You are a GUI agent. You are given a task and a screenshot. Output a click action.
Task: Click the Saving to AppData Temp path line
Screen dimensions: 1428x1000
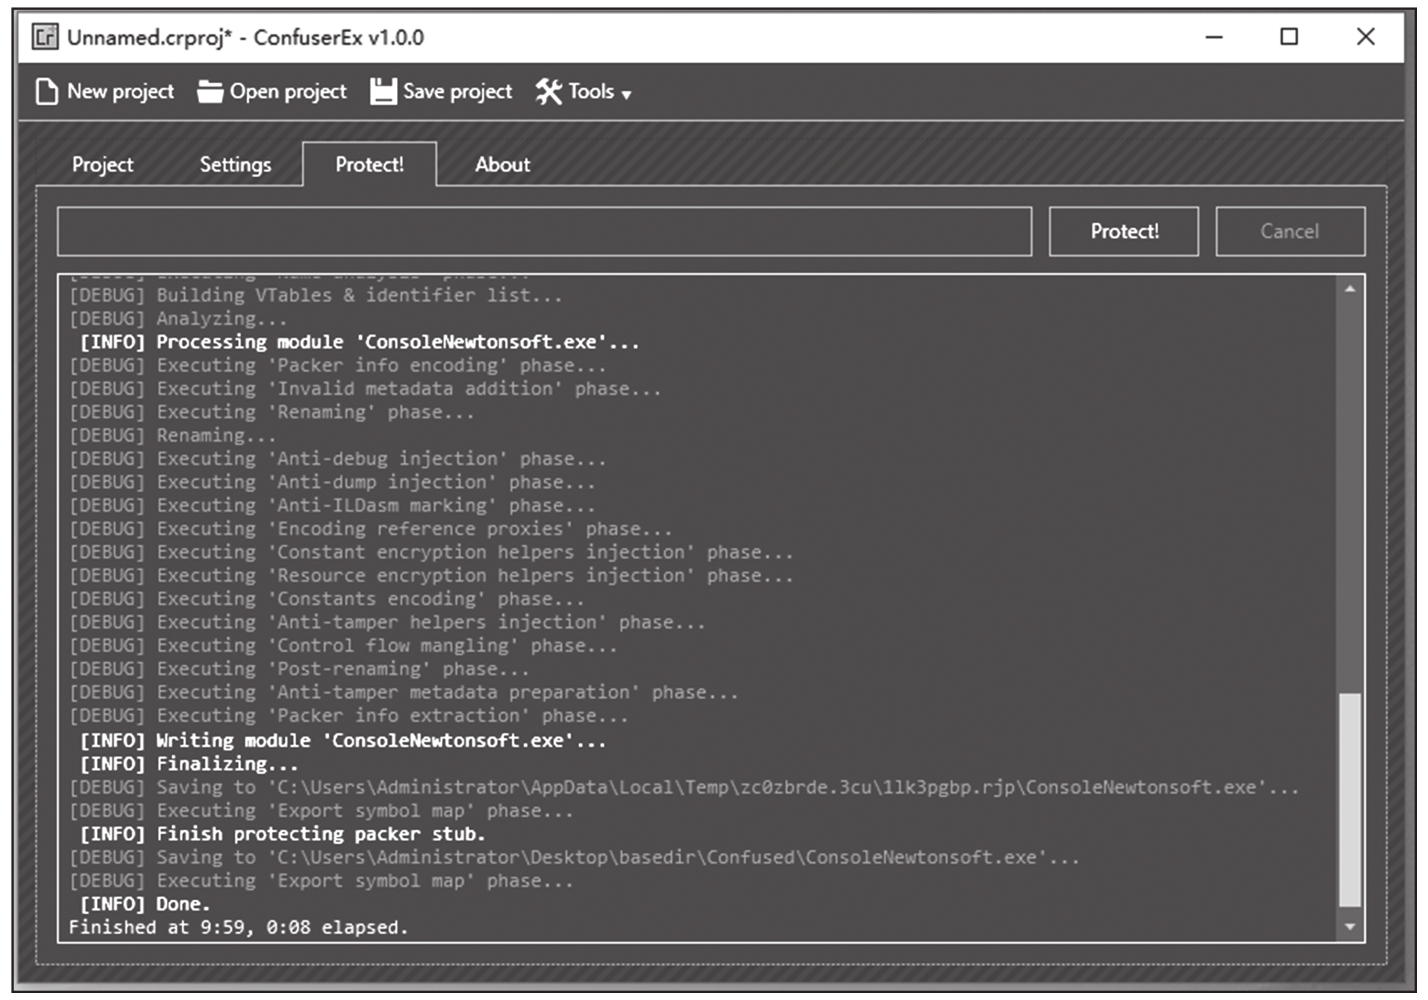[684, 787]
